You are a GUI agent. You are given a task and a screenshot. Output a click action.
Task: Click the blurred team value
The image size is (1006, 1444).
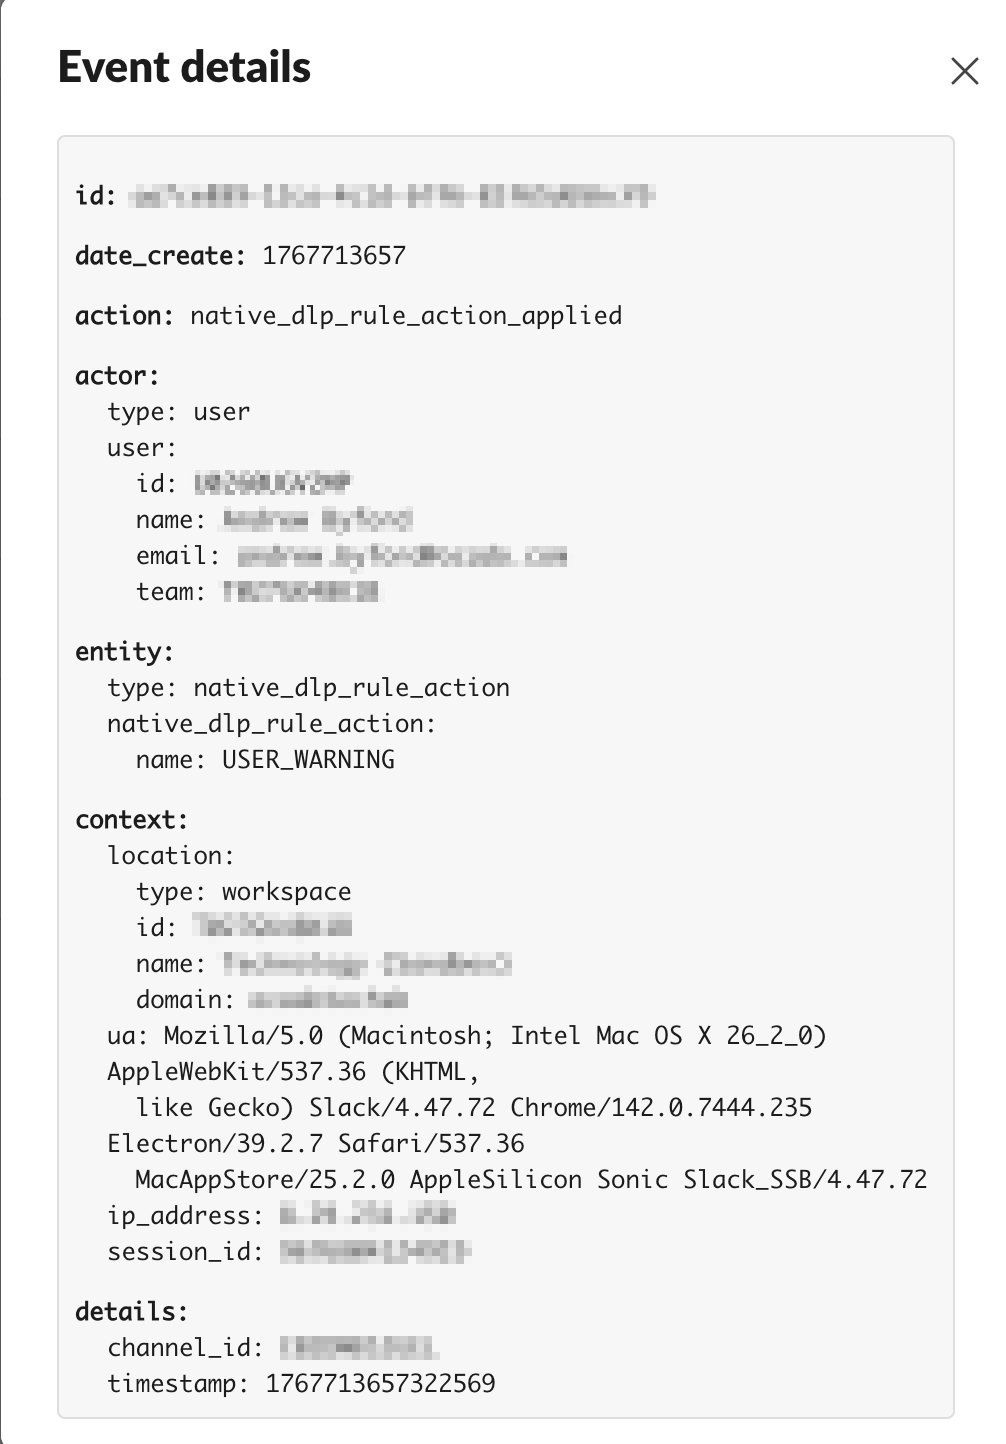point(300,592)
